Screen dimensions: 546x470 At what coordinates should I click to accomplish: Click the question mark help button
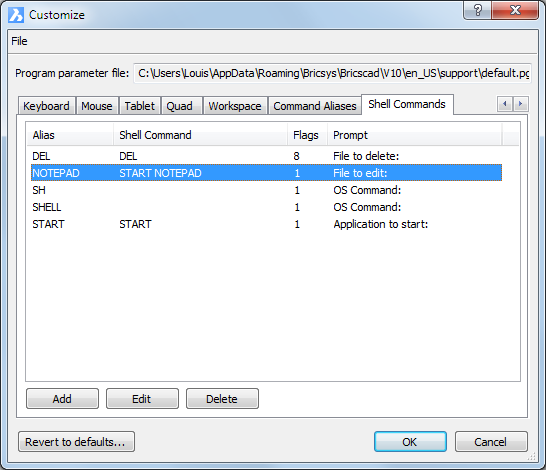(477, 10)
